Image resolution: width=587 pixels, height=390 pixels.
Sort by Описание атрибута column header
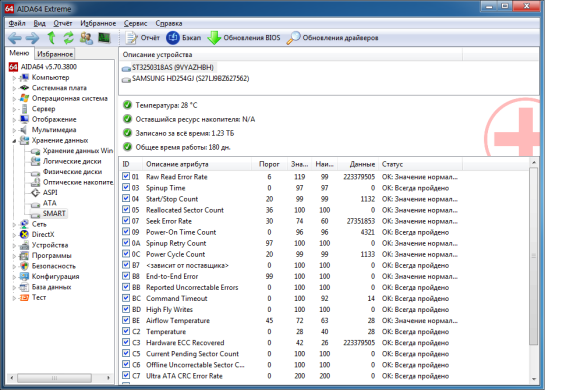pyautogui.click(x=197, y=164)
